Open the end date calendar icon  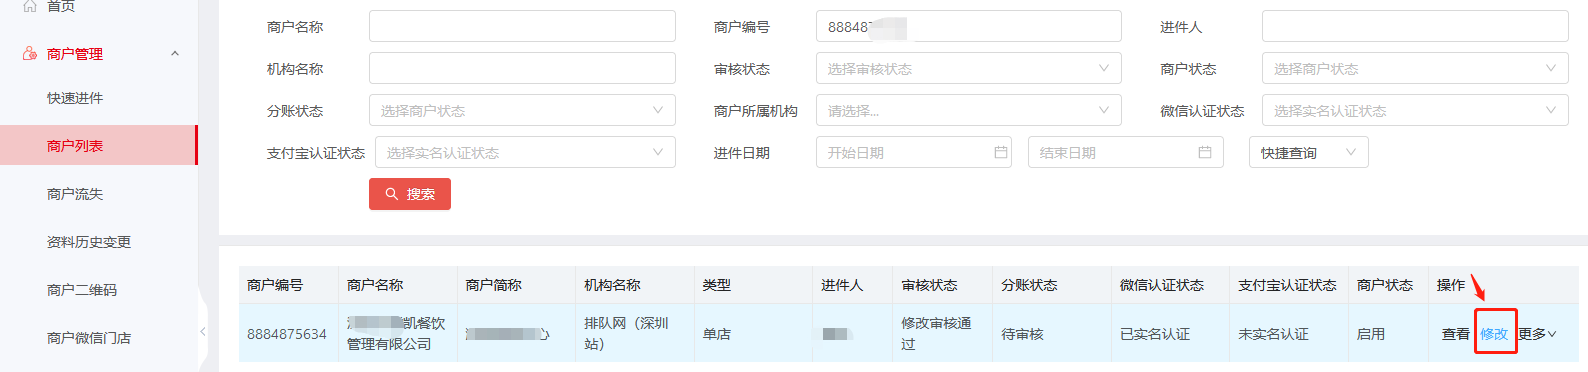[x=1205, y=152]
